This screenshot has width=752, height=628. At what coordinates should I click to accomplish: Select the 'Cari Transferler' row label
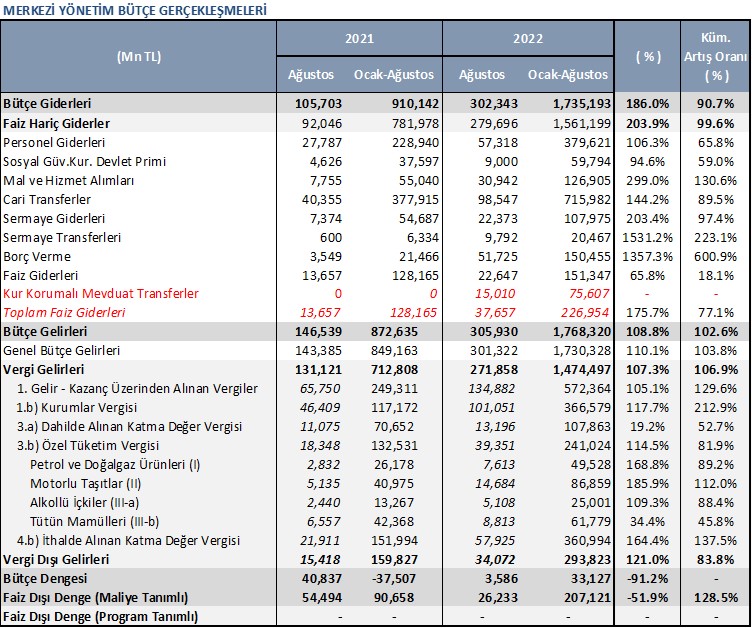pos(47,200)
